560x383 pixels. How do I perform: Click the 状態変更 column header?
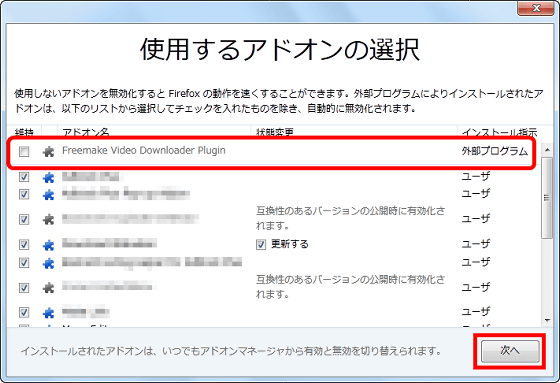(354, 131)
